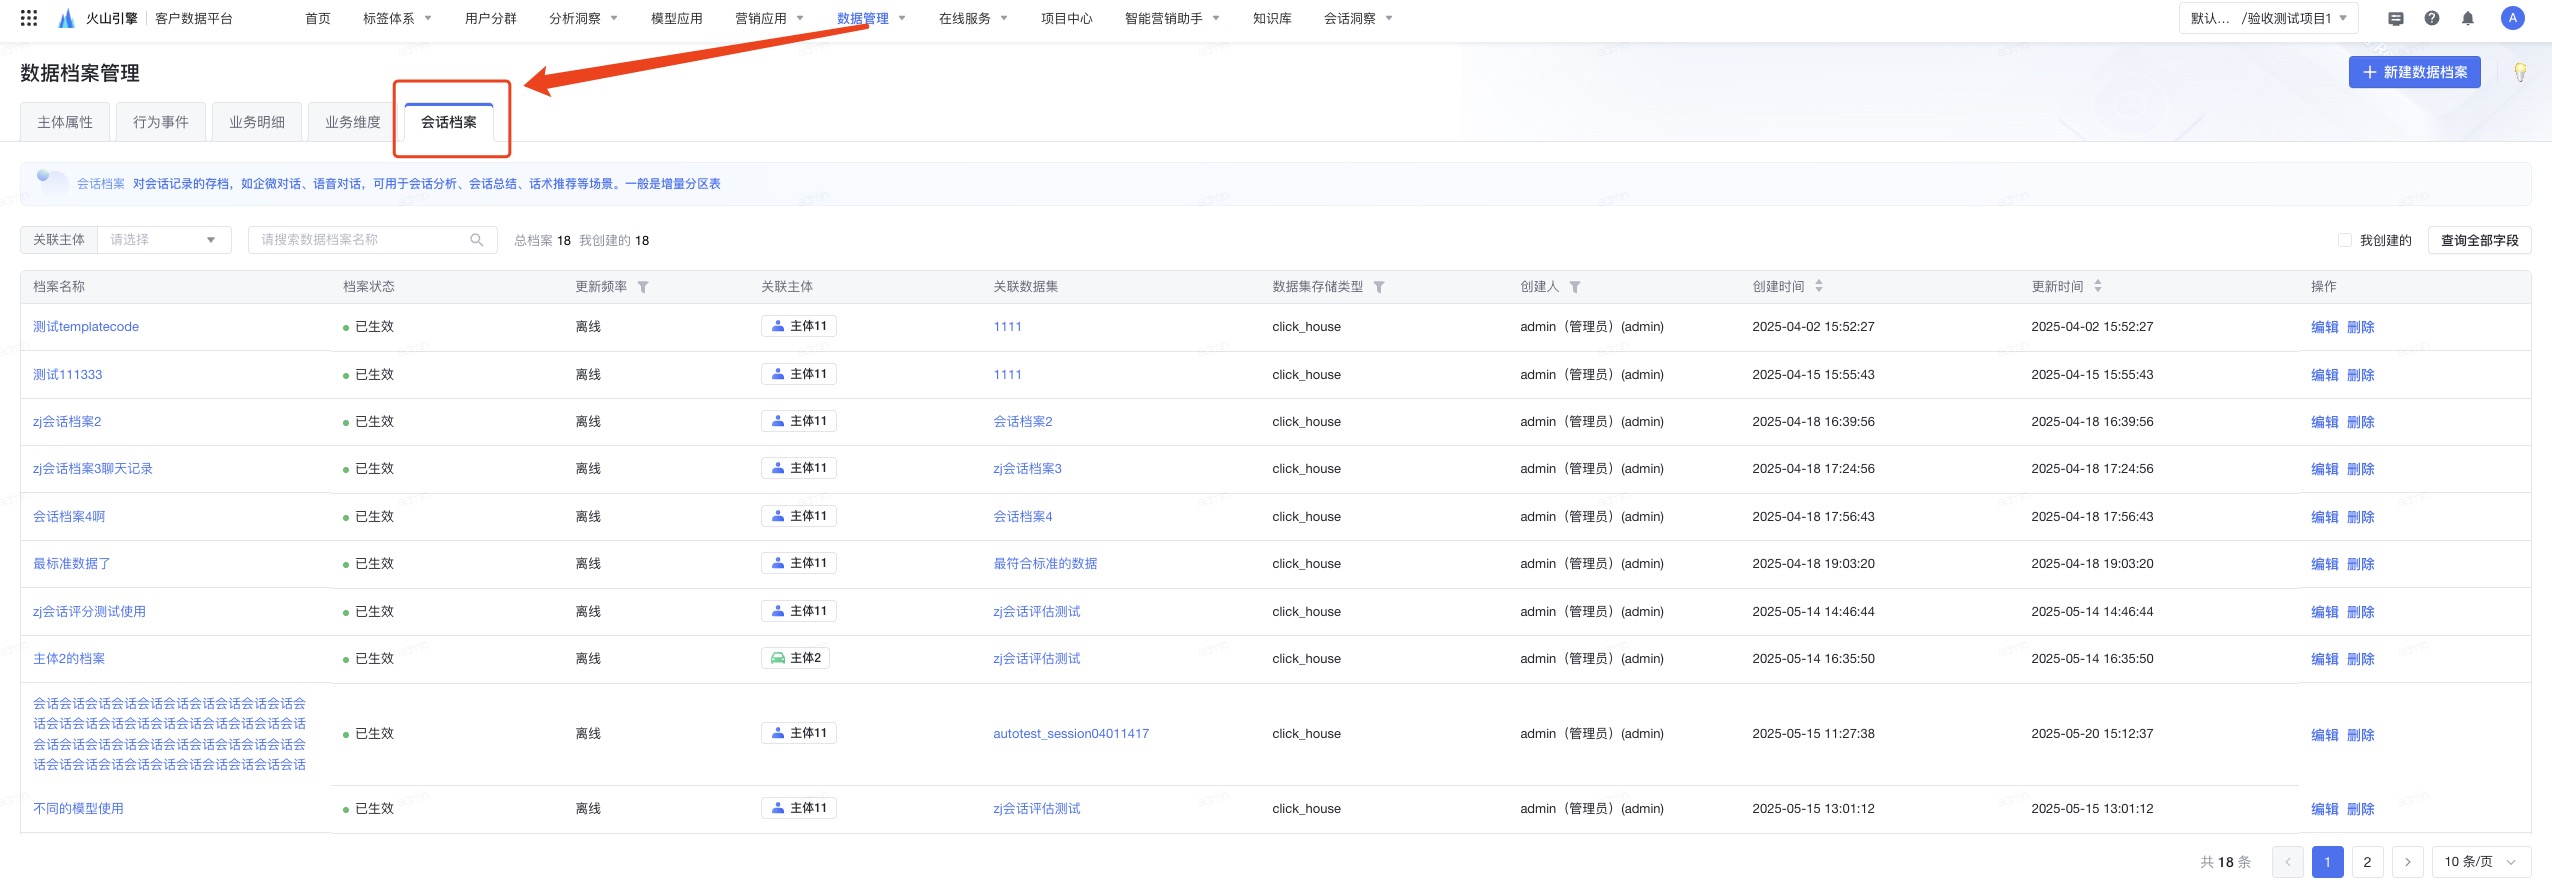Viewport: 2552px width, 886px height.
Task: Select page 1 in pagination
Action: [2327, 862]
